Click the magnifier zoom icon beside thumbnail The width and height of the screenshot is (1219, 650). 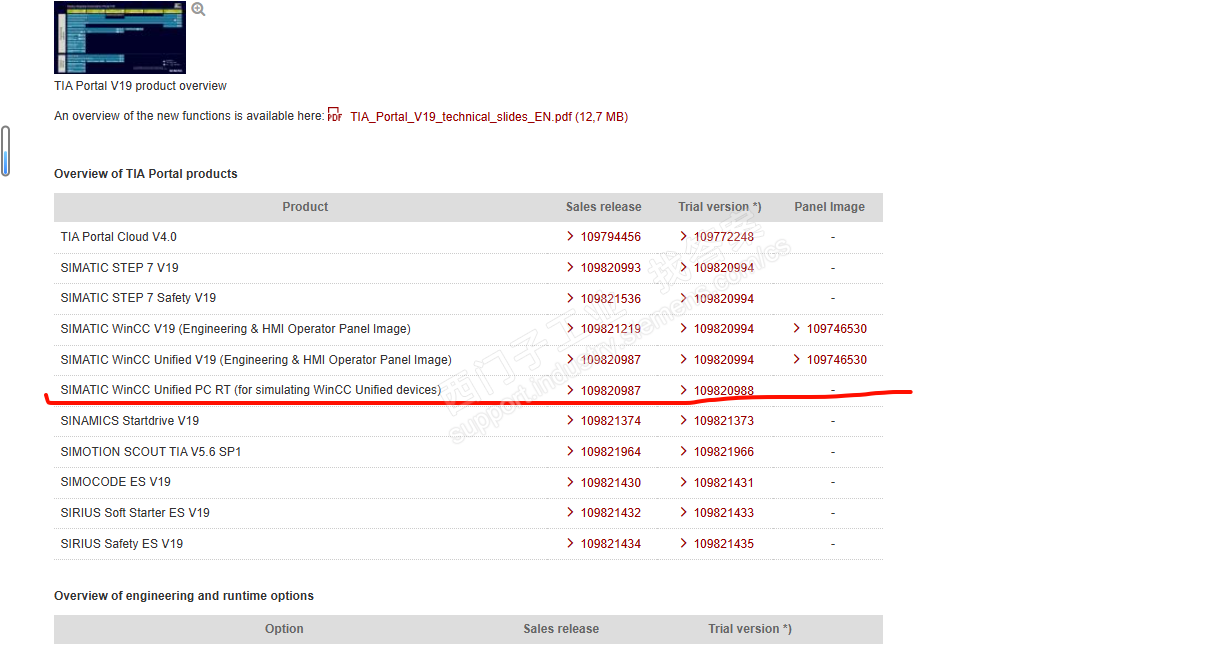(198, 9)
